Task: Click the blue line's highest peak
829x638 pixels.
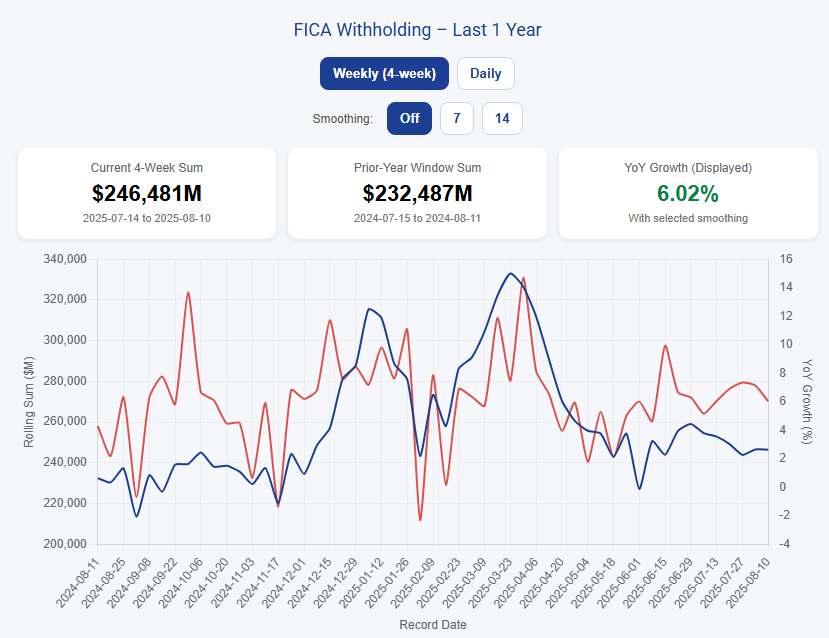Action: coord(511,273)
